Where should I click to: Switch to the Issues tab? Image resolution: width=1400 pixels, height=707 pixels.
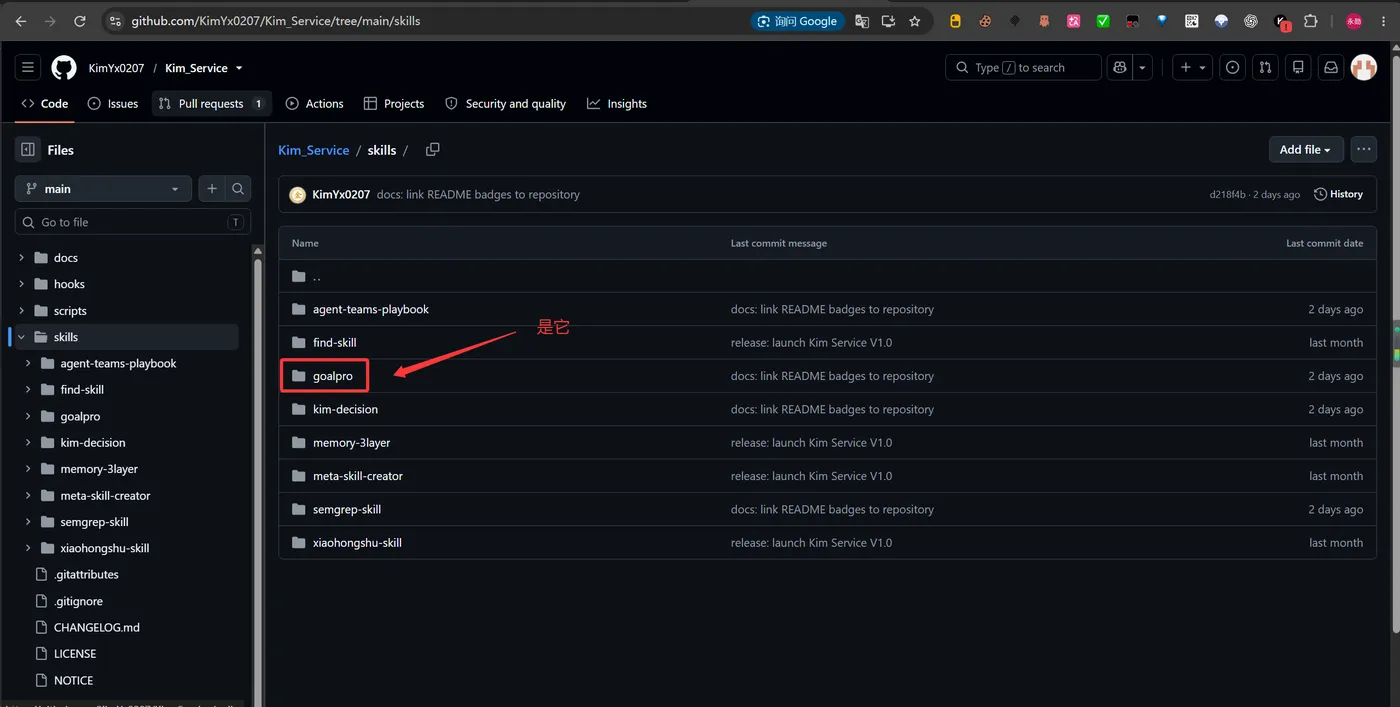click(x=113, y=103)
